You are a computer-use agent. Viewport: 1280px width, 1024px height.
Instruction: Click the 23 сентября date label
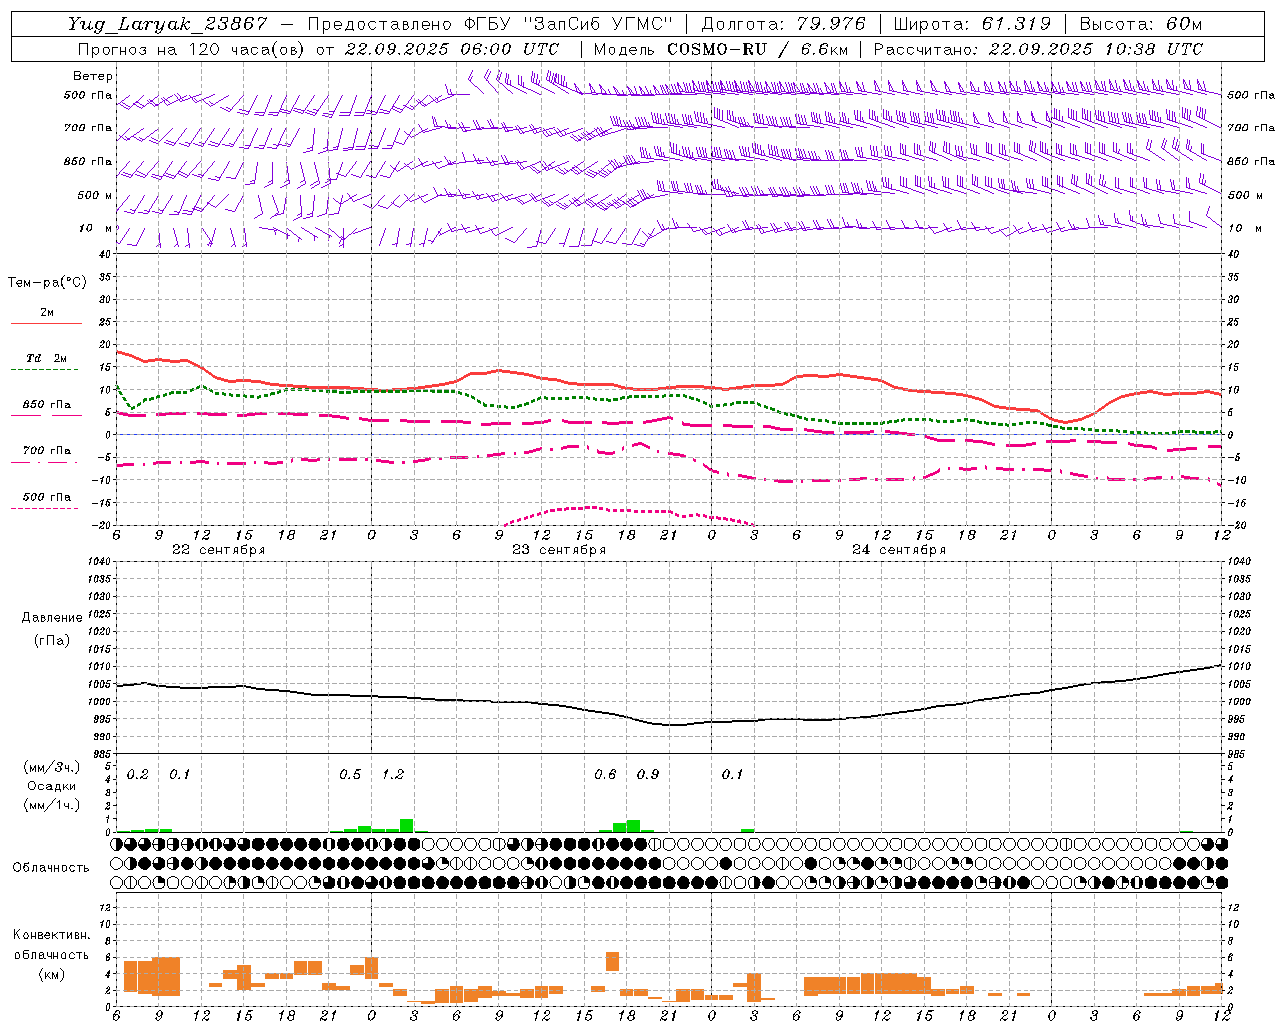[559, 550]
